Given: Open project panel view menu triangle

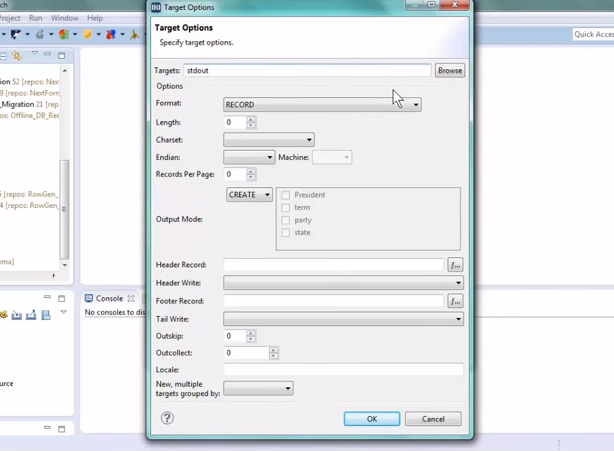Looking at the screenshot, I should tap(35, 53).
